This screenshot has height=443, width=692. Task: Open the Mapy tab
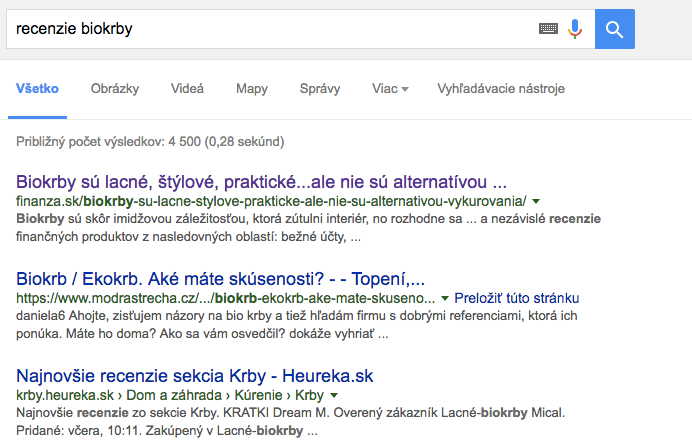click(x=252, y=89)
